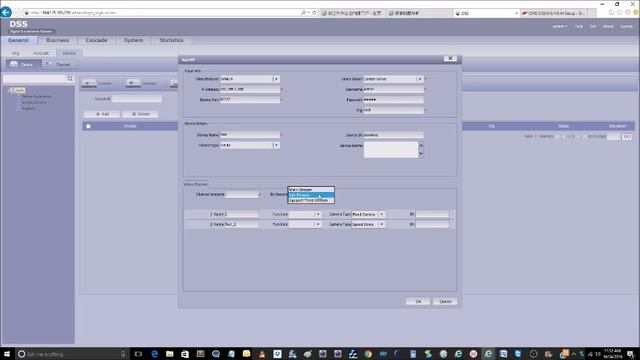
Task: Close the Add device dialog with X
Action: tap(450, 59)
